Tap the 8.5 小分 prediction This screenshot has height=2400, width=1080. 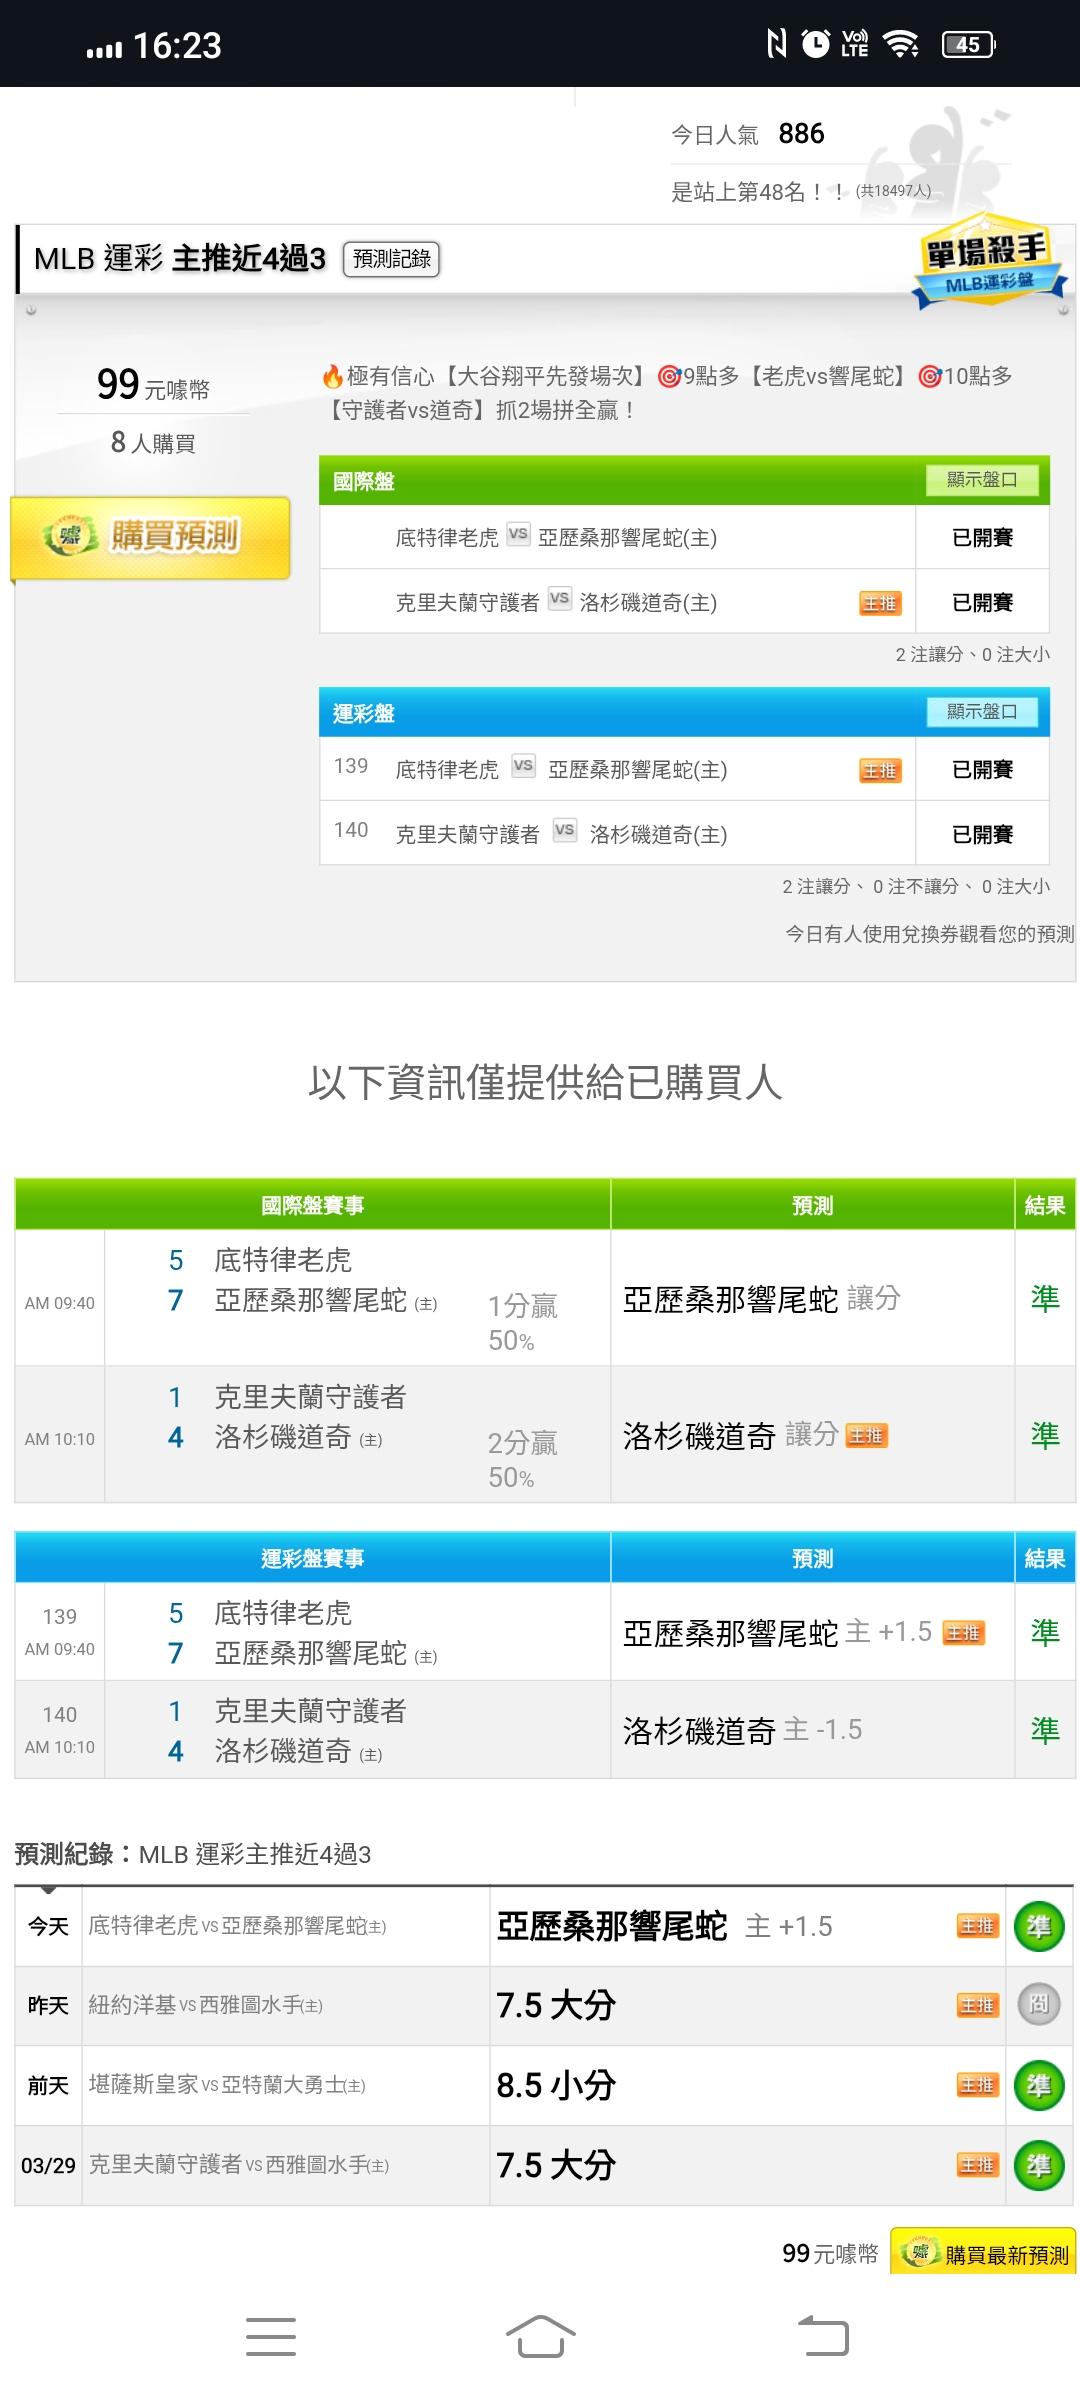(x=556, y=2085)
